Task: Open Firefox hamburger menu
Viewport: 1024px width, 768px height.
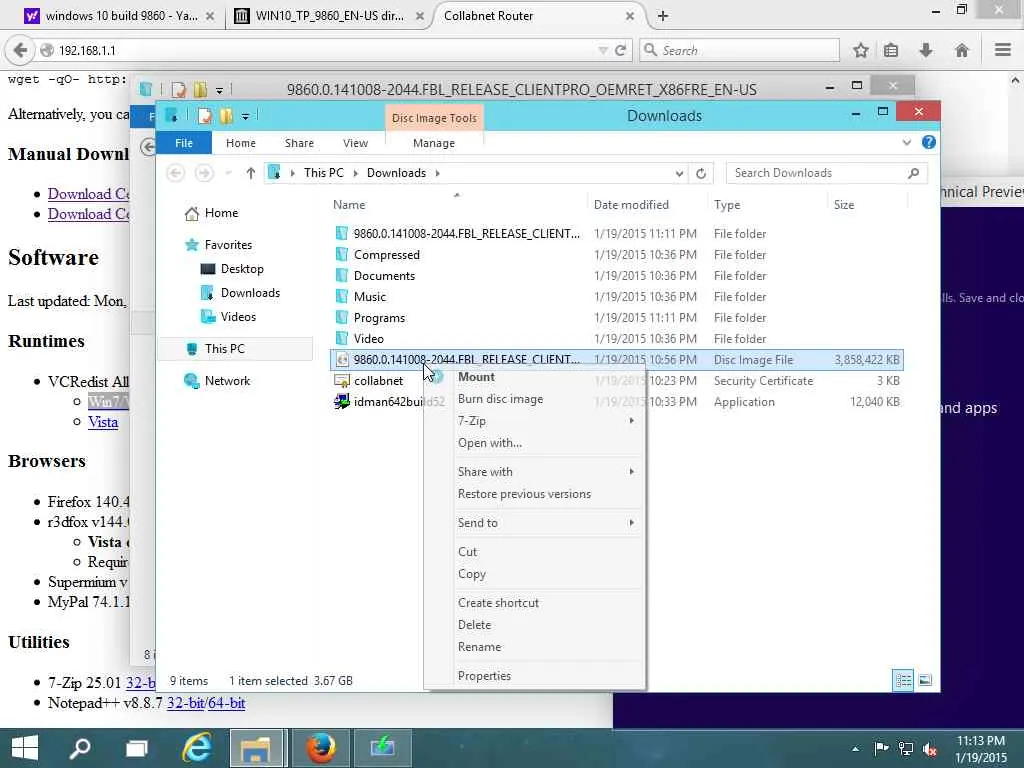Action: pos(1003,50)
